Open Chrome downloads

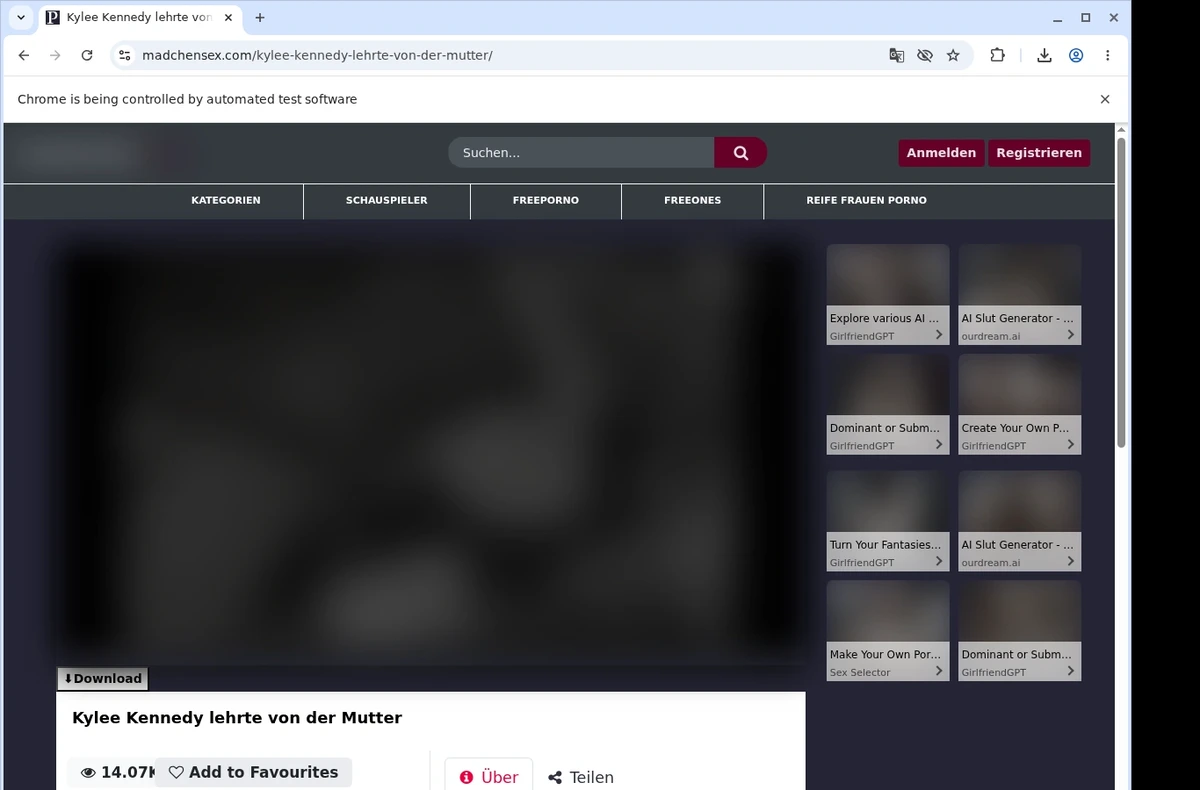point(1044,56)
